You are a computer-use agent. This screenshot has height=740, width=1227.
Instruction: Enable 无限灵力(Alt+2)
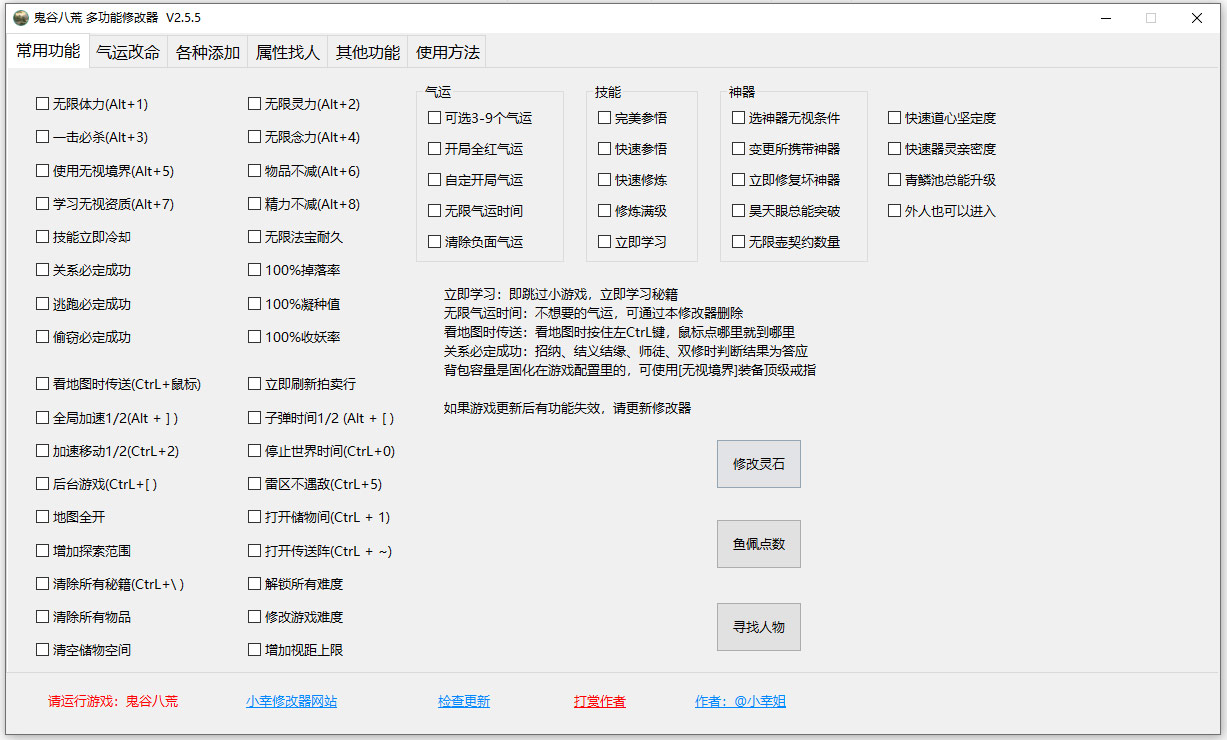[255, 103]
